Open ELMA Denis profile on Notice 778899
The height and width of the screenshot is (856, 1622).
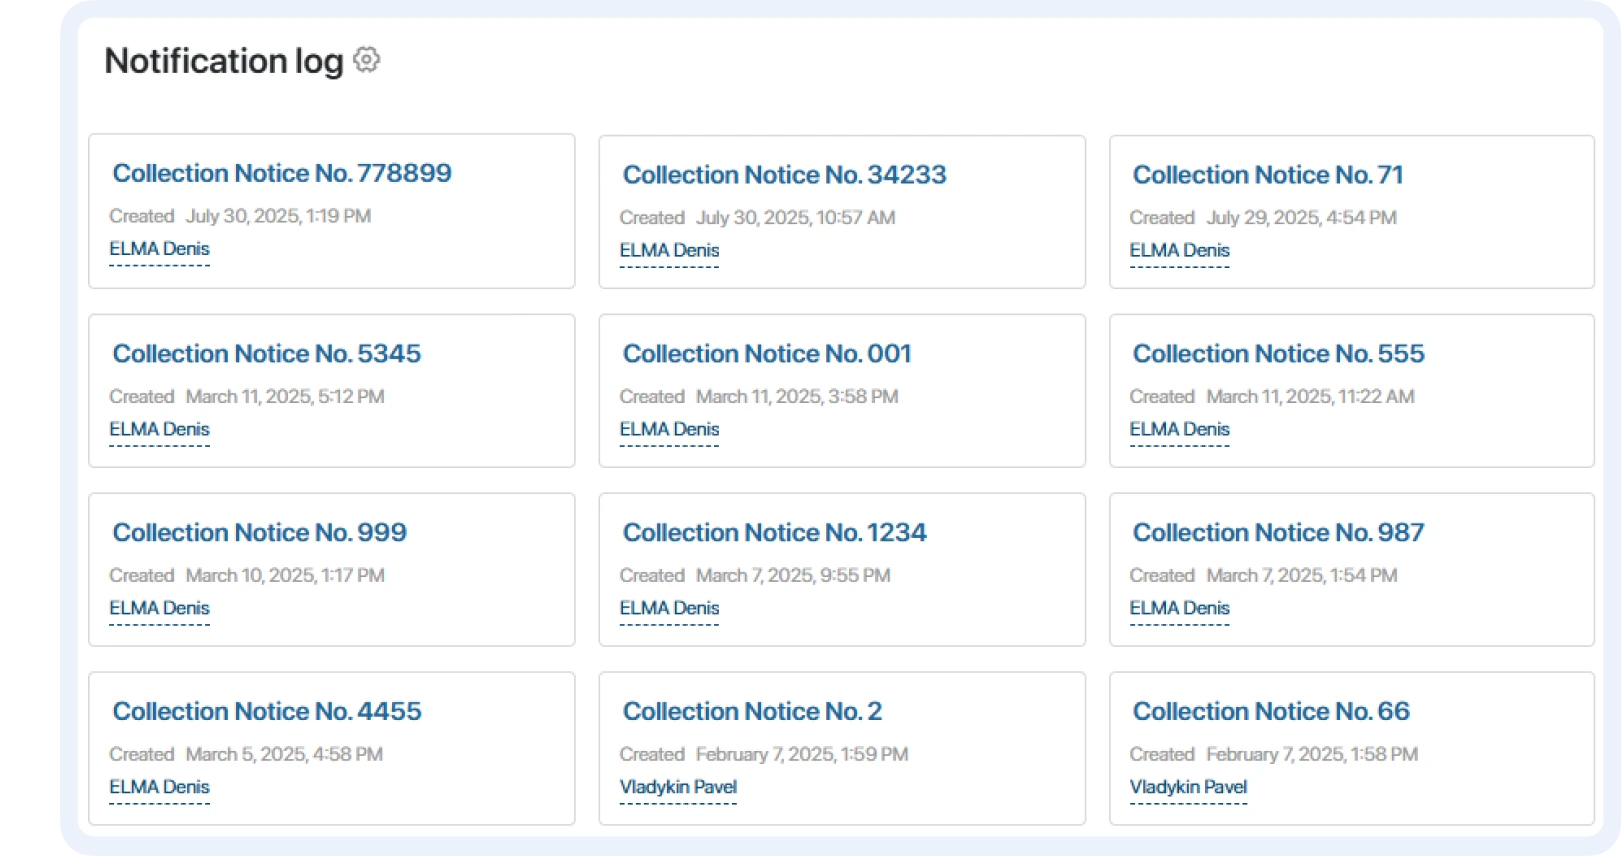pos(159,249)
